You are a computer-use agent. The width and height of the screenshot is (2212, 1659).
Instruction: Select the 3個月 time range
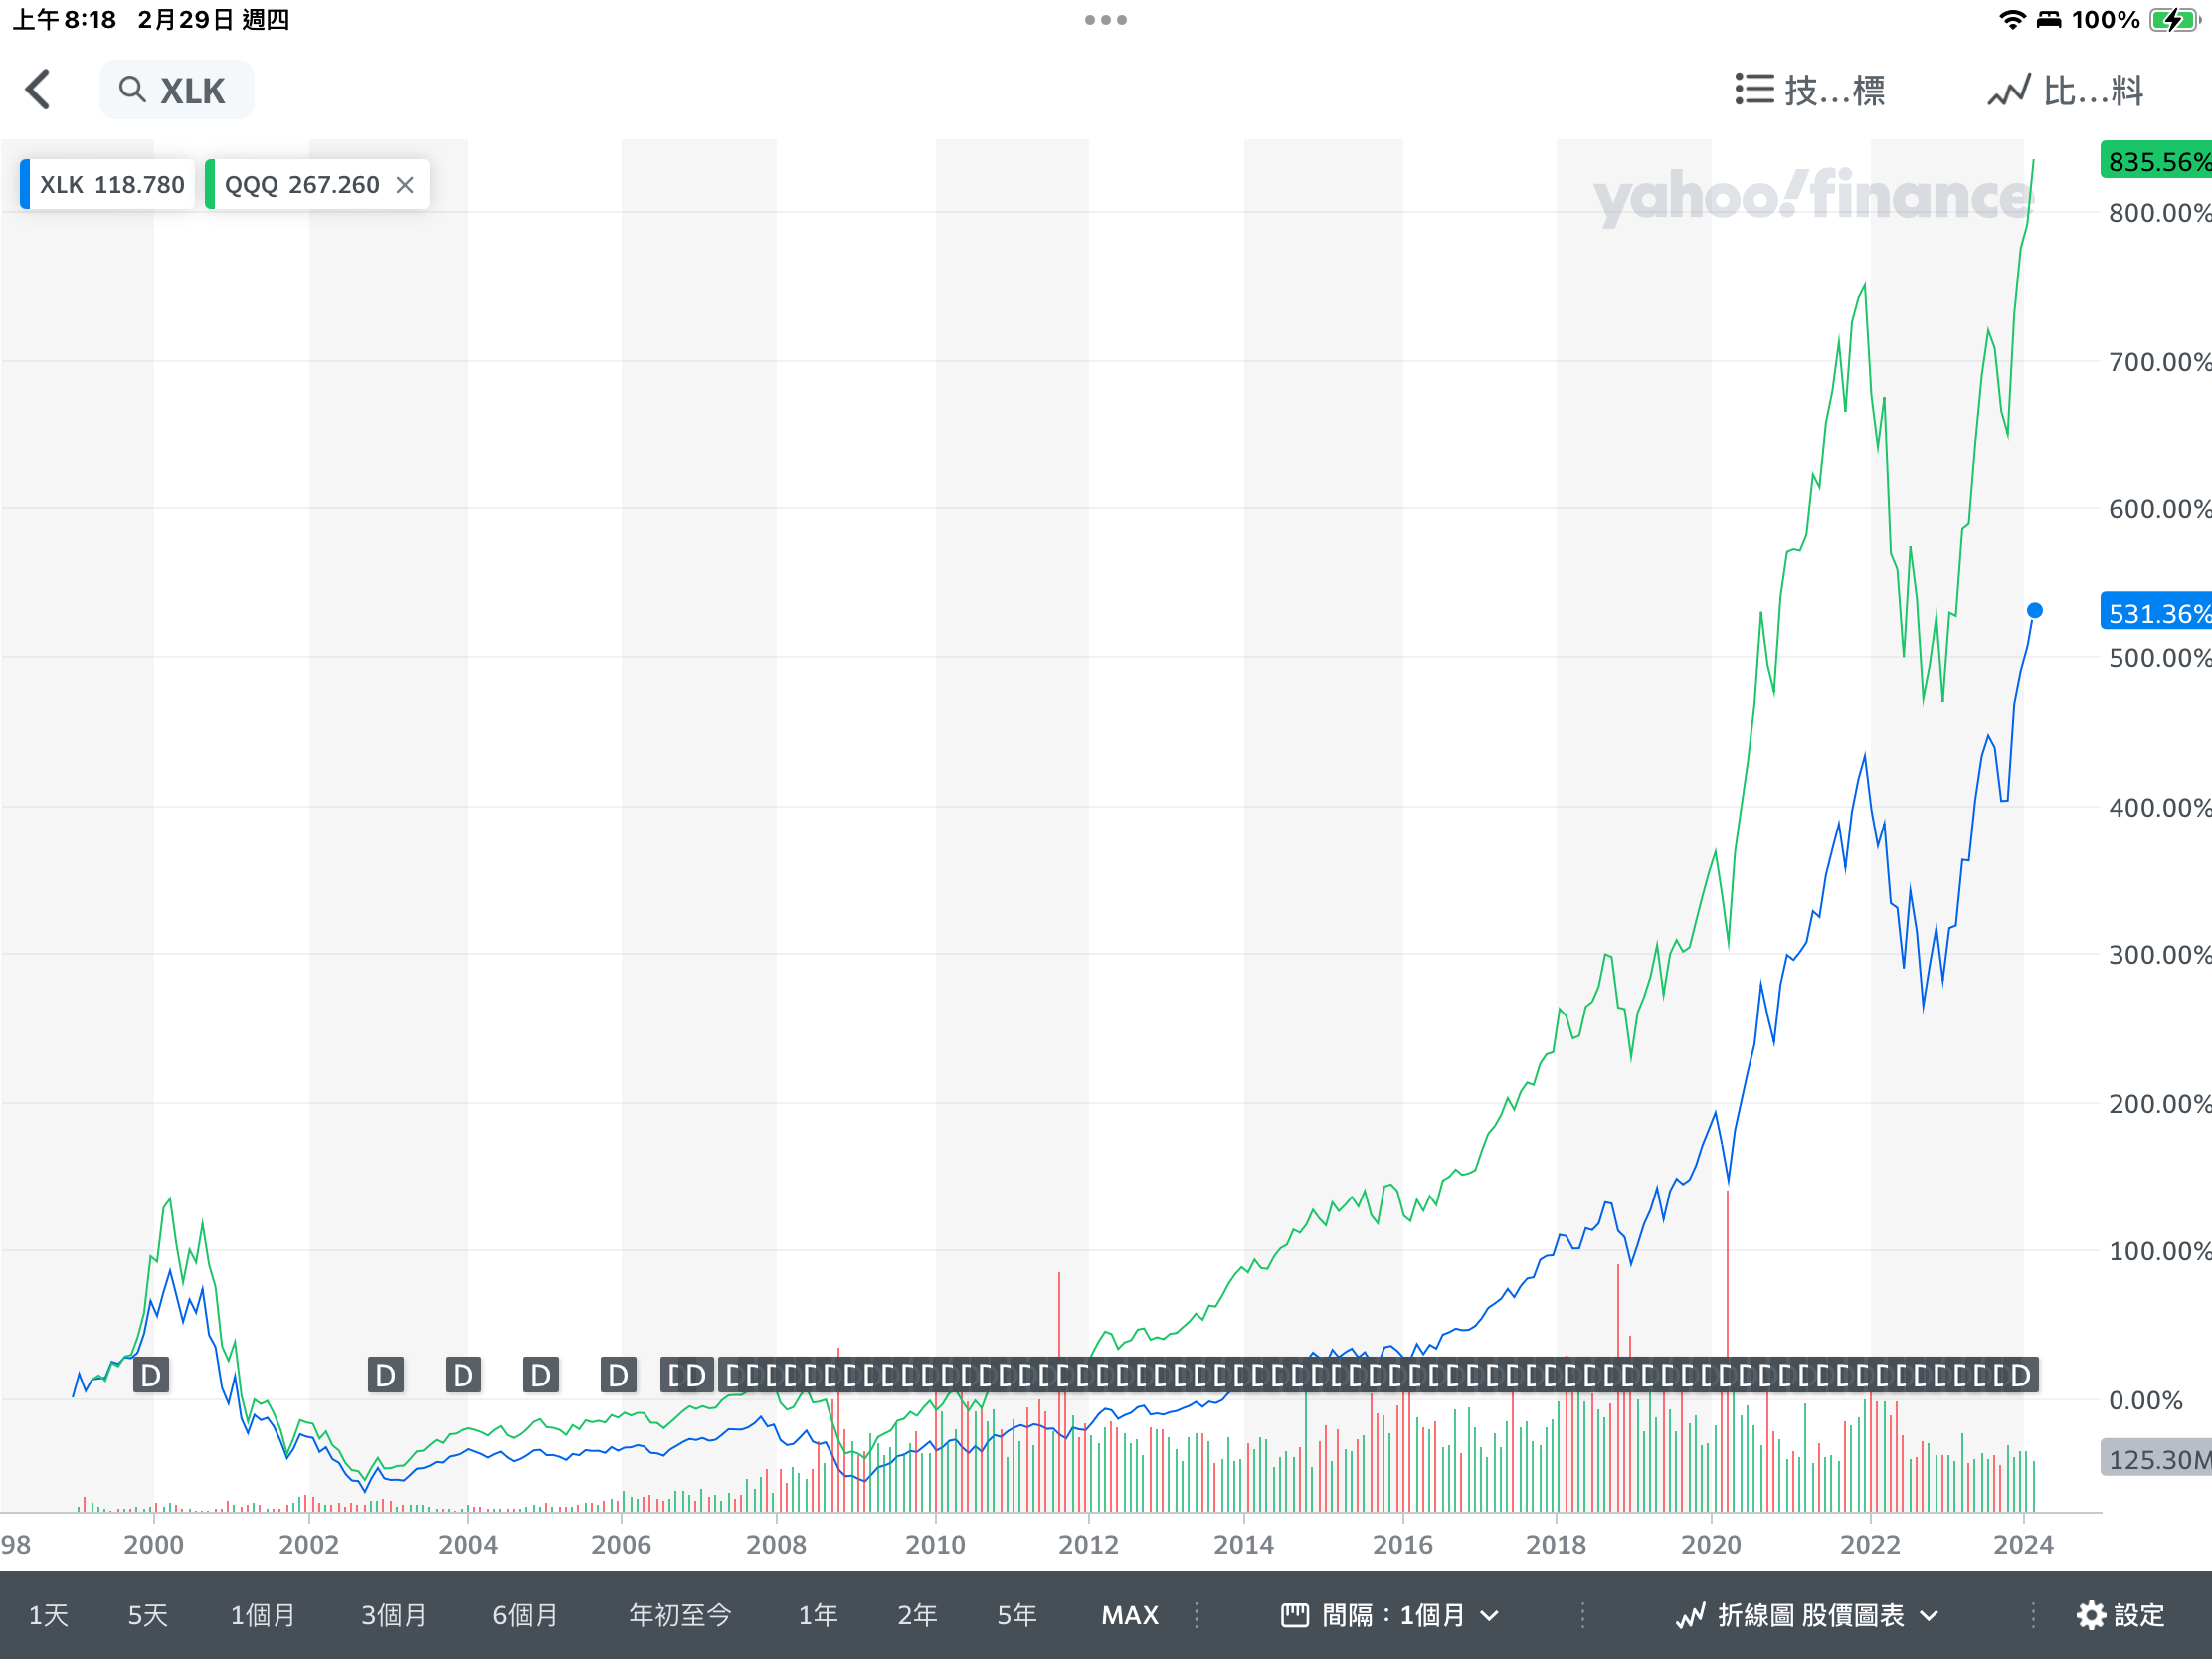394,1615
